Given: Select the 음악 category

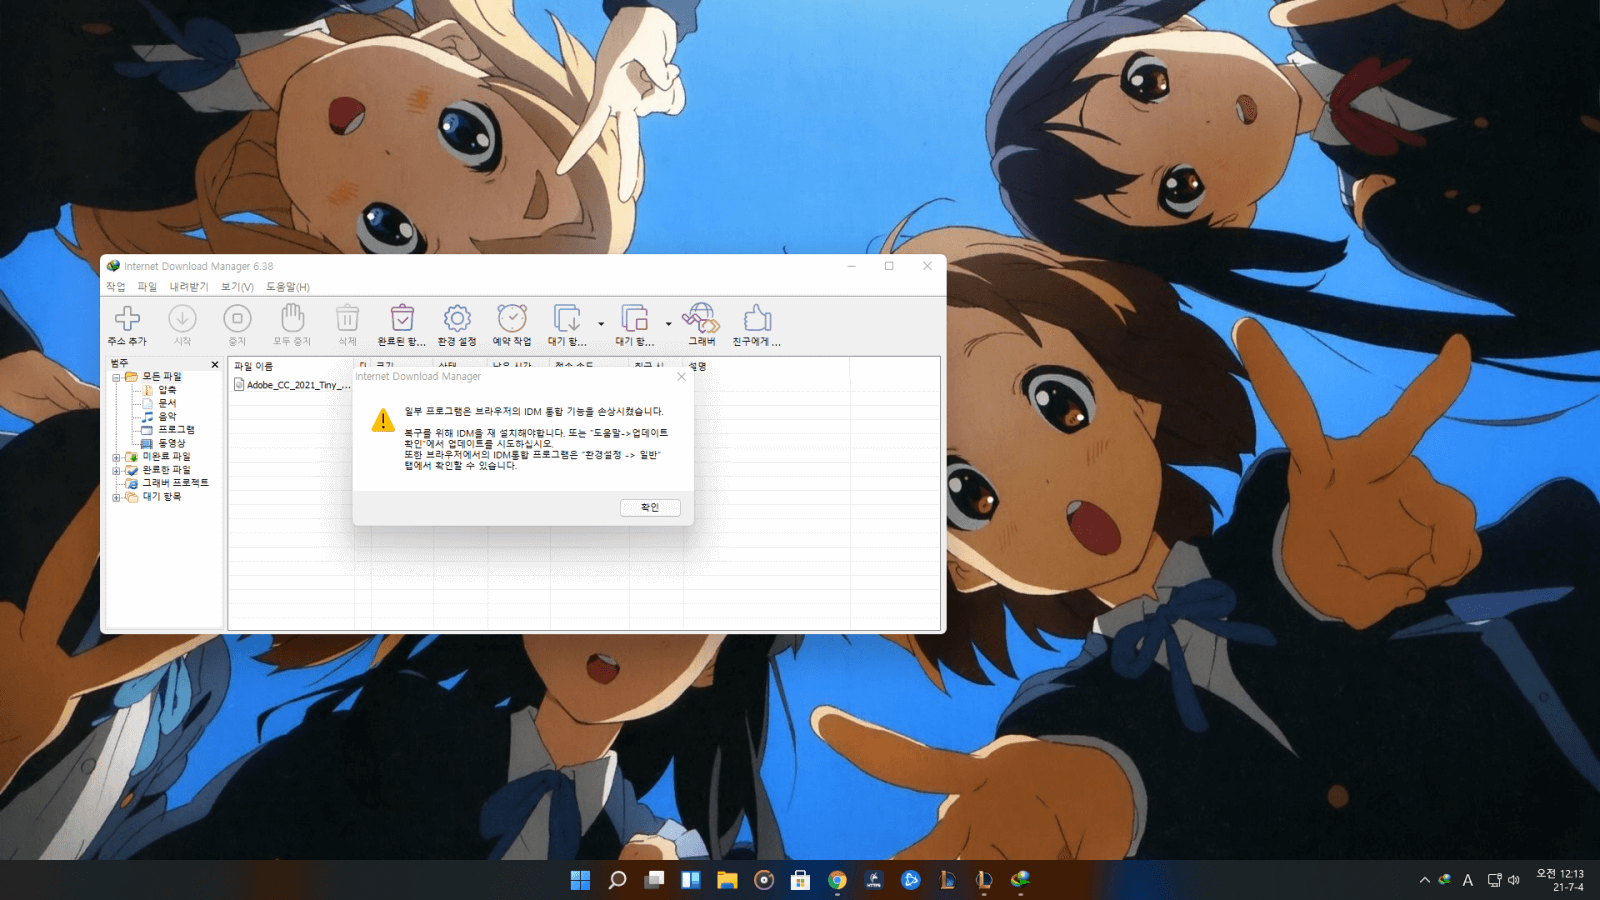Looking at the screenshot, I should click(167, 417).
